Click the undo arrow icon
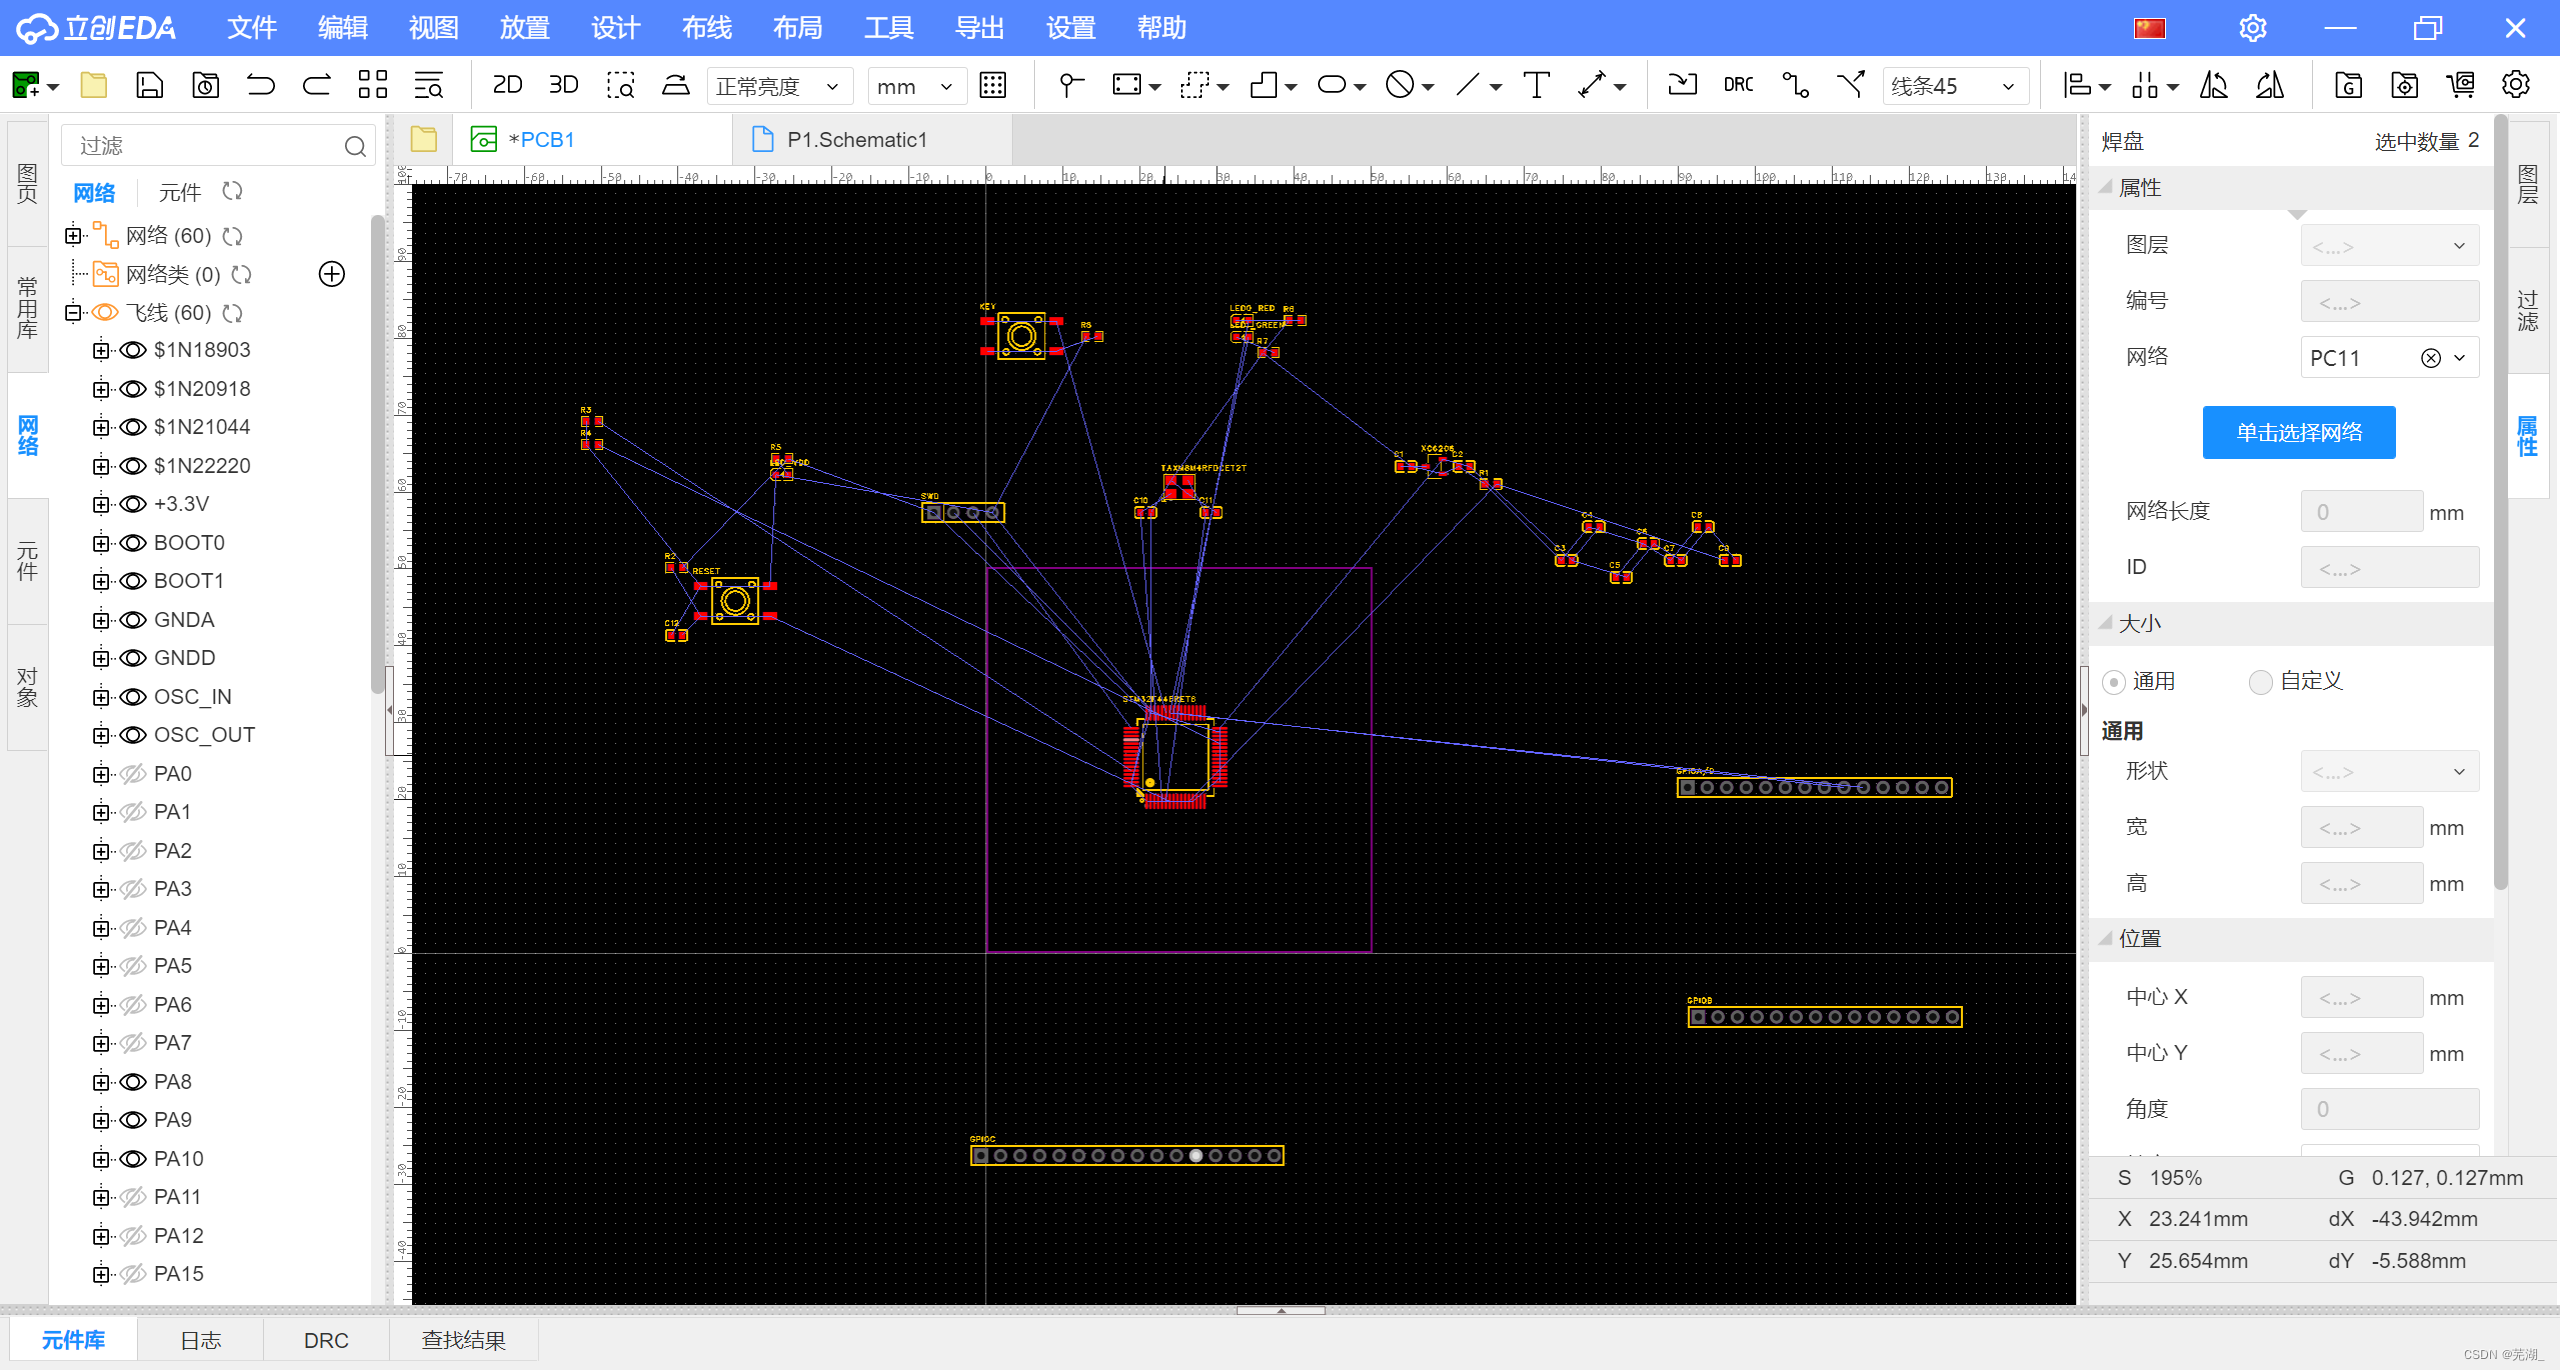 (x=260, y=85)
